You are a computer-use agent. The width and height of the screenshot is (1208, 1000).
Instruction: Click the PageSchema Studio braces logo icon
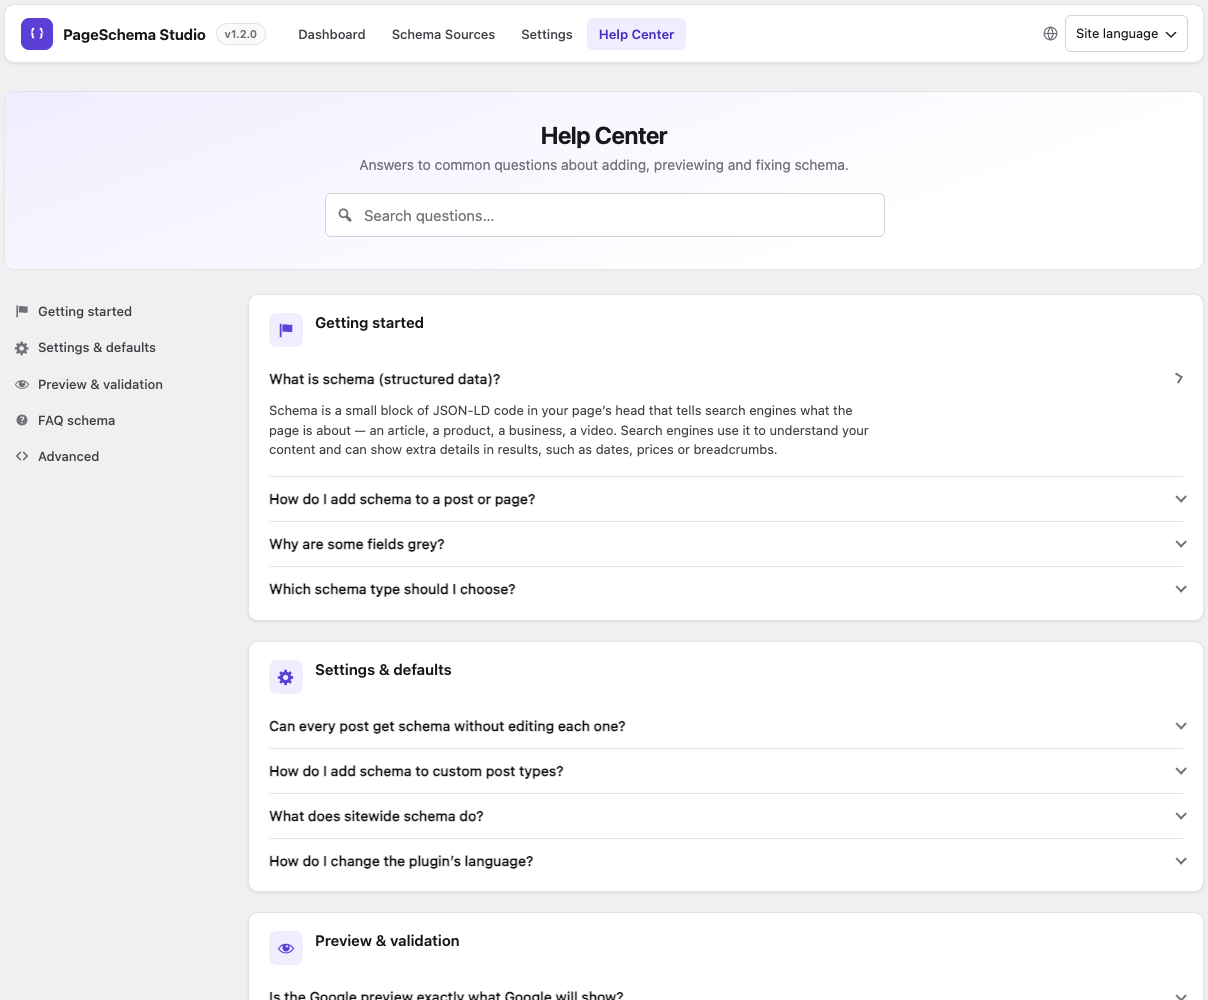click(x=37, y=34)
